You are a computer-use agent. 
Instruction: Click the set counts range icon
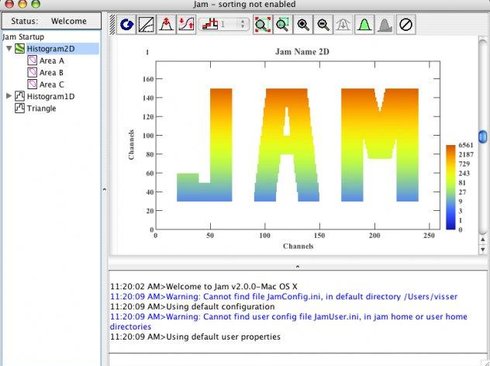point(186,24)
